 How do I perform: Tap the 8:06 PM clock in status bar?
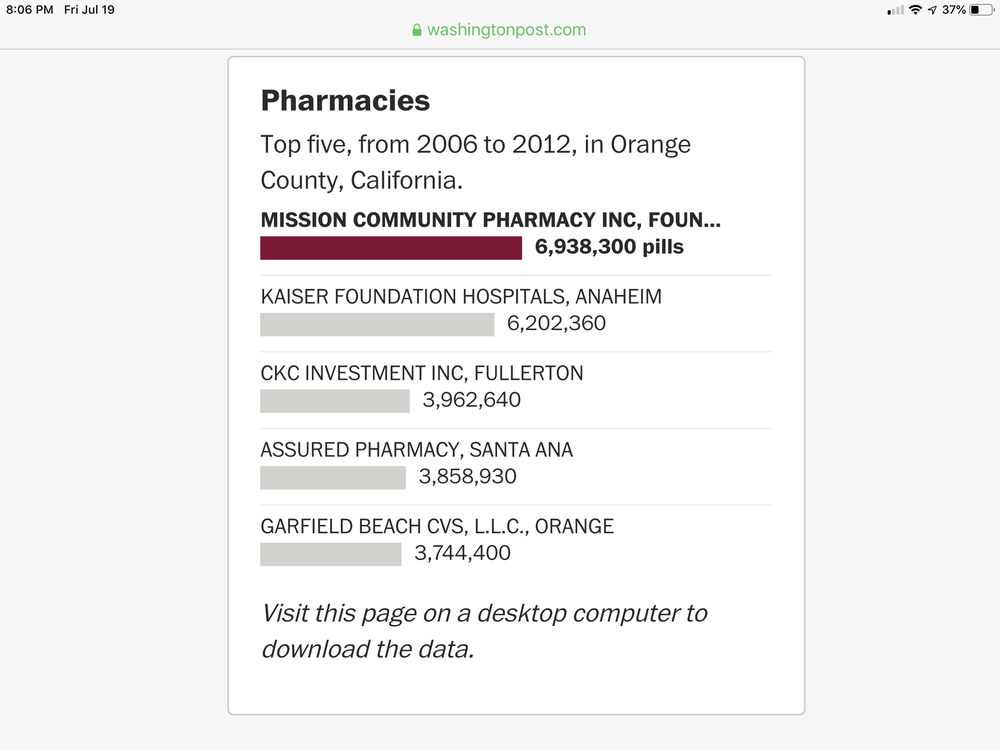click(29, 10)
